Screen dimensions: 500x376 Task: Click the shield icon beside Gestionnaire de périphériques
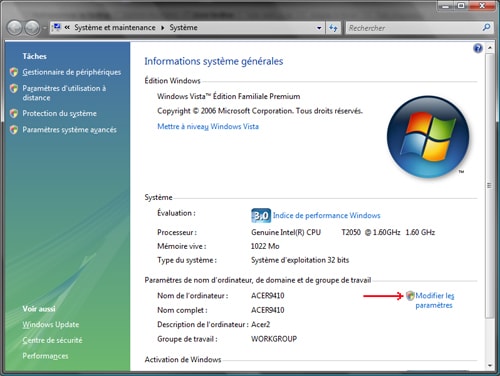point(14,72)
